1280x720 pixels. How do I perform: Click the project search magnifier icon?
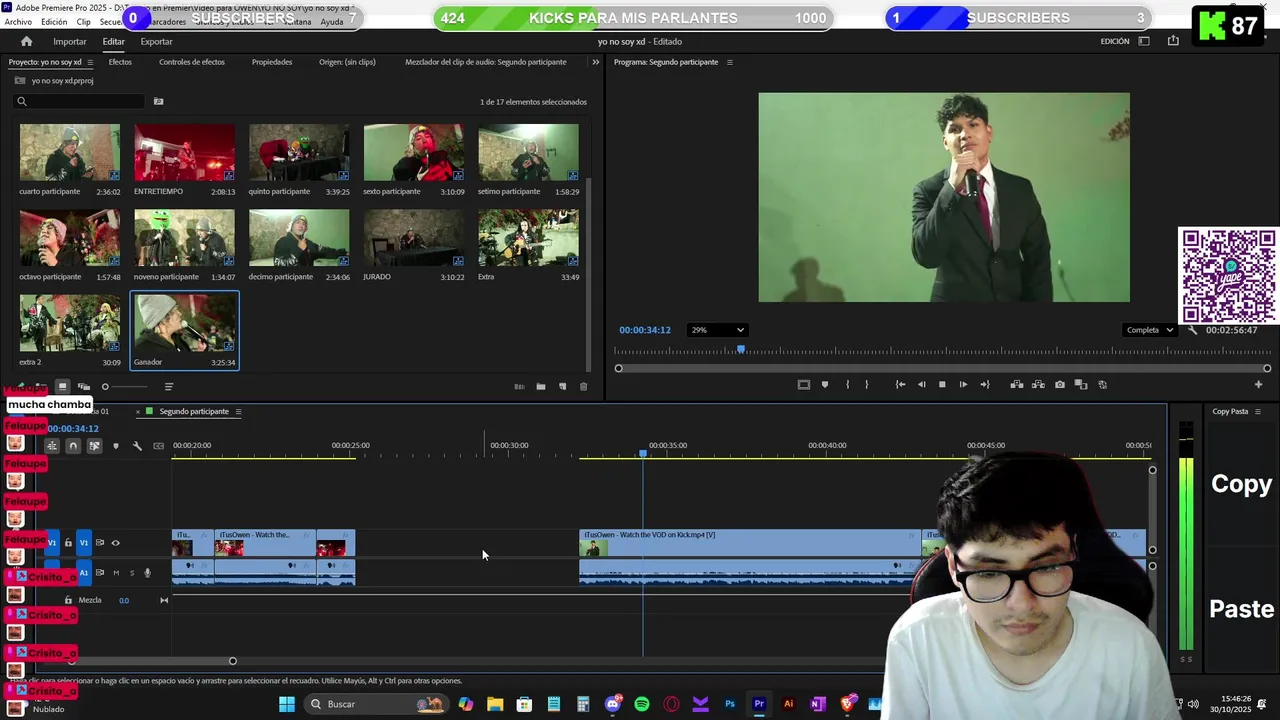pyautogui.click(x=21, y=101)
